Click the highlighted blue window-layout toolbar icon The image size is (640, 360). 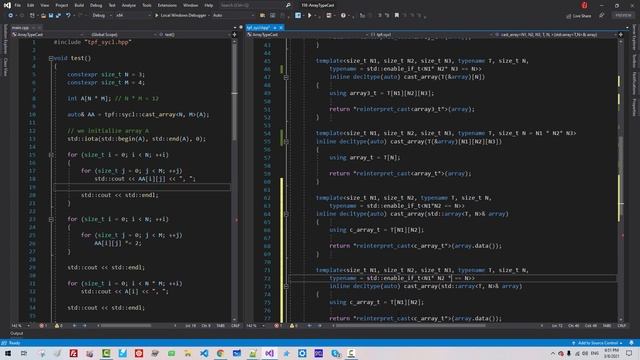tap(298, 16)
